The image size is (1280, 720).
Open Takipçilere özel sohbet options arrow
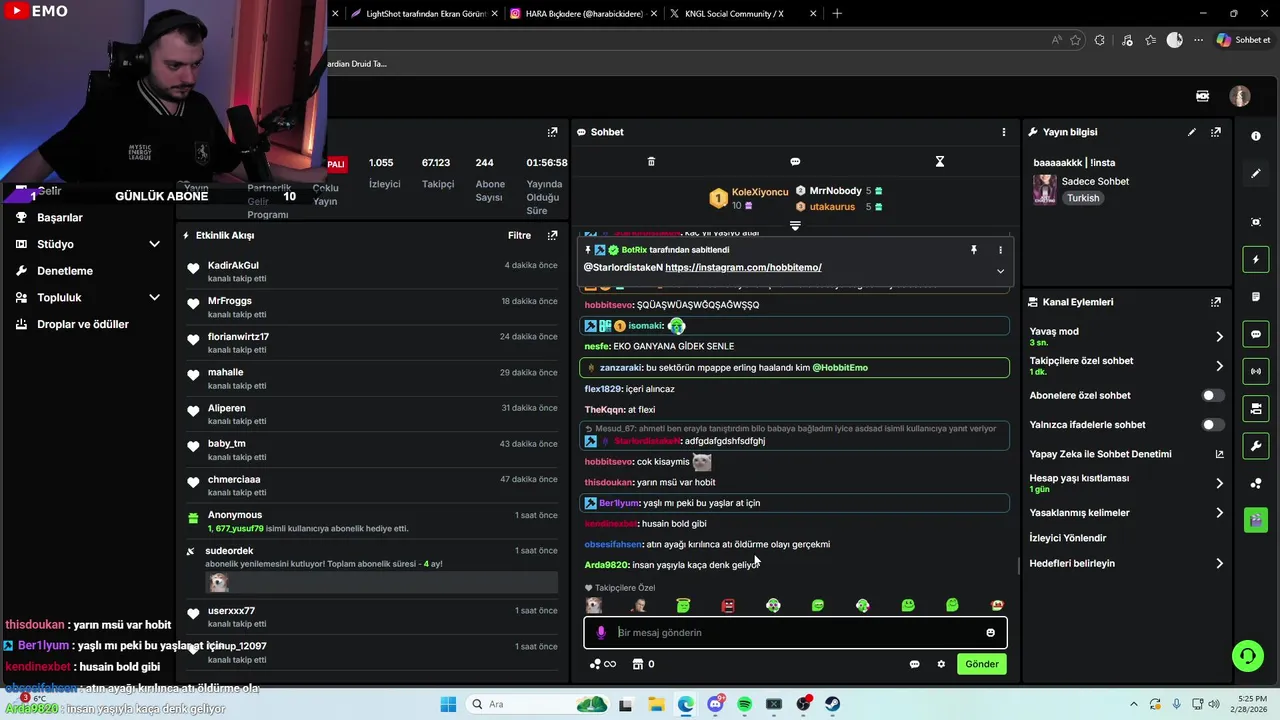pos(1219,366)
